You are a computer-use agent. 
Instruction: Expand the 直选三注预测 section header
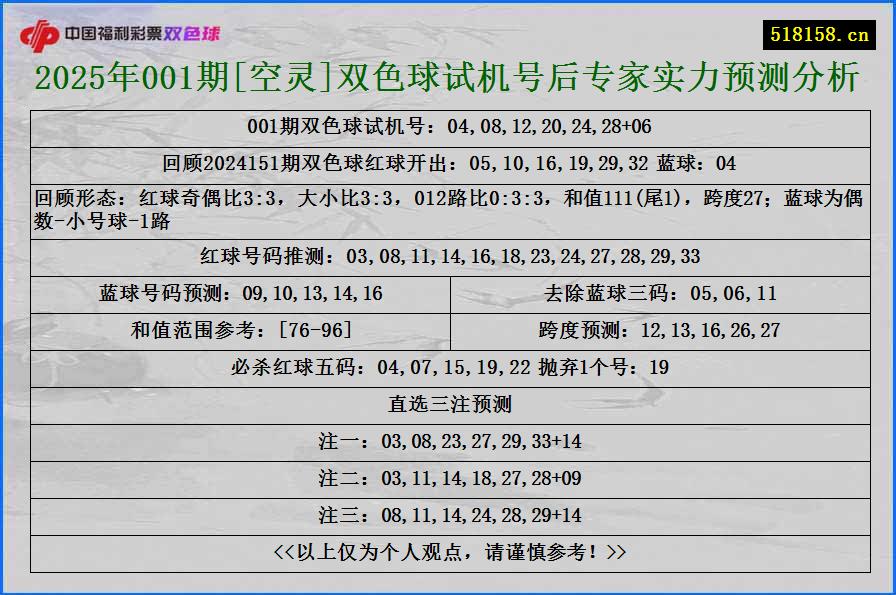click(448, 404)
